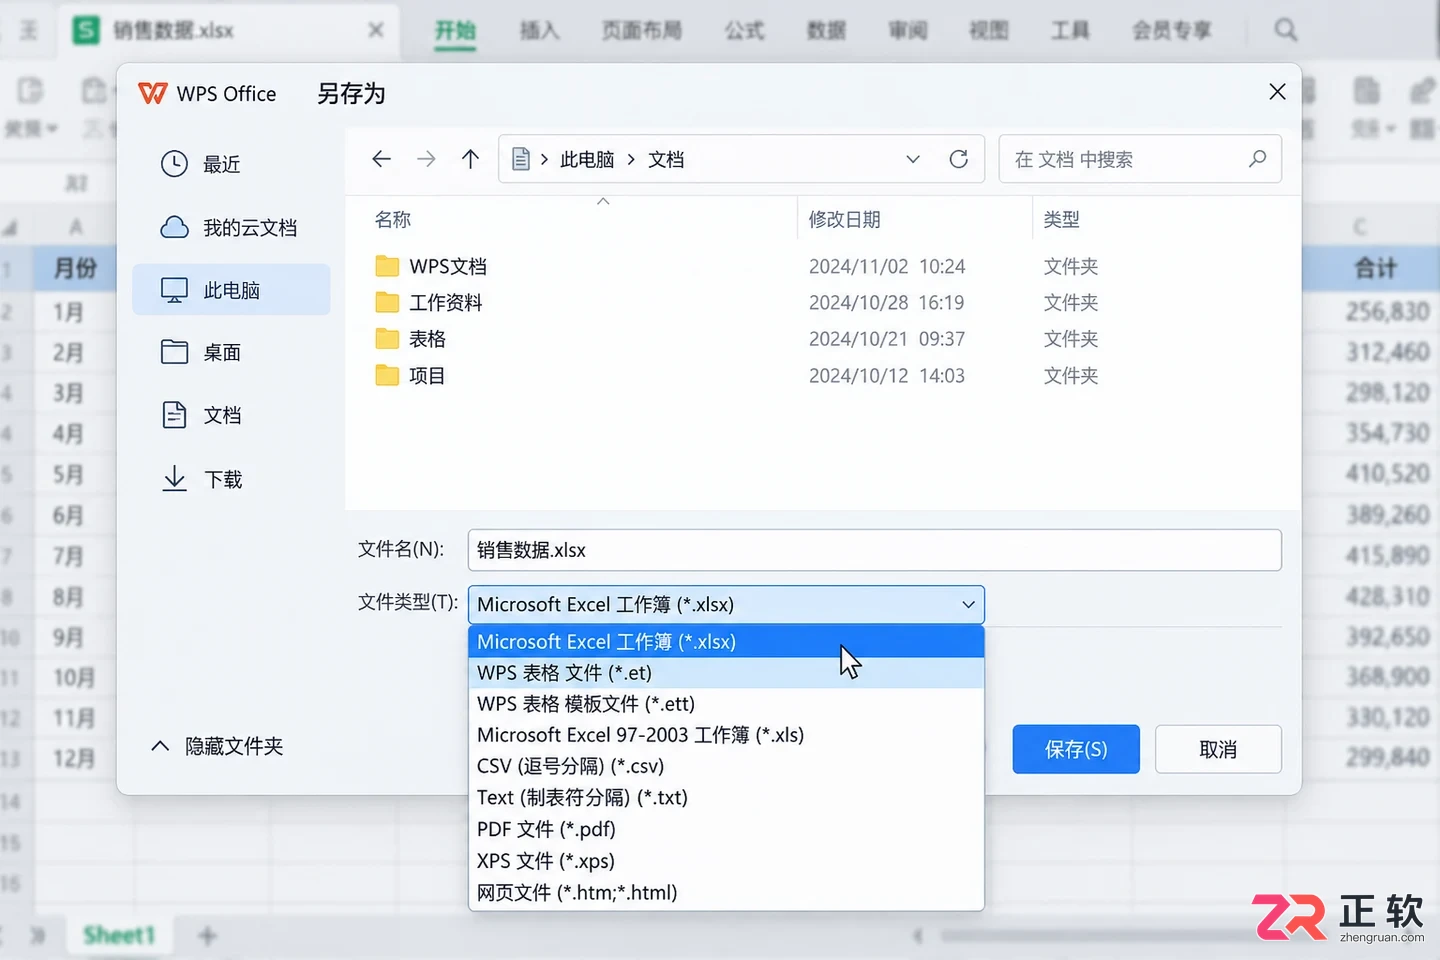Viewport: 1440px width, 960px height.
Task: Select This PC (此电脑) in sidebar
Action: (x=231, y=290)
